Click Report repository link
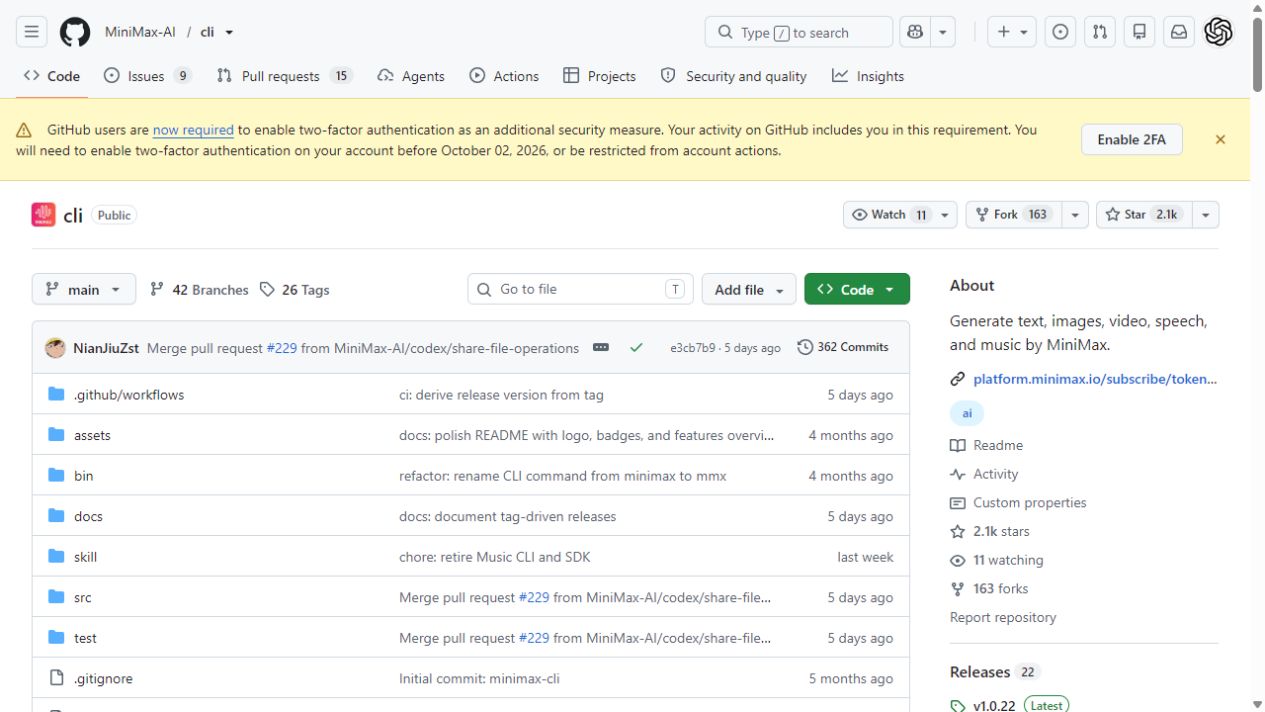1265x712 pixels. [x=1003, y=617]
